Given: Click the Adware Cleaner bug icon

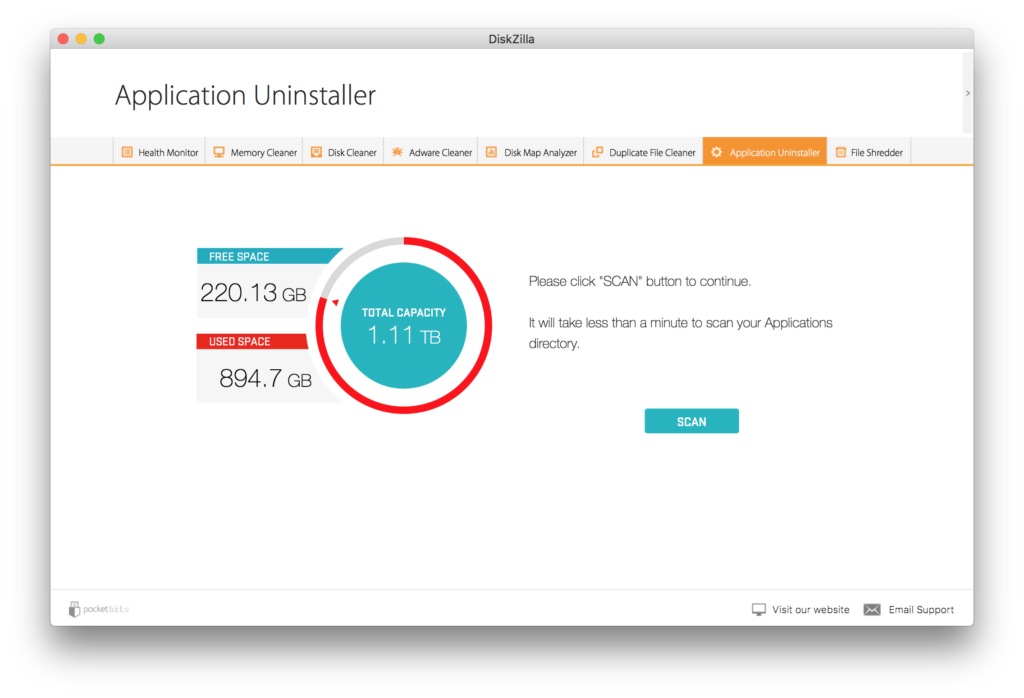Looking at the screenshot, I should (x=397, y=152).
